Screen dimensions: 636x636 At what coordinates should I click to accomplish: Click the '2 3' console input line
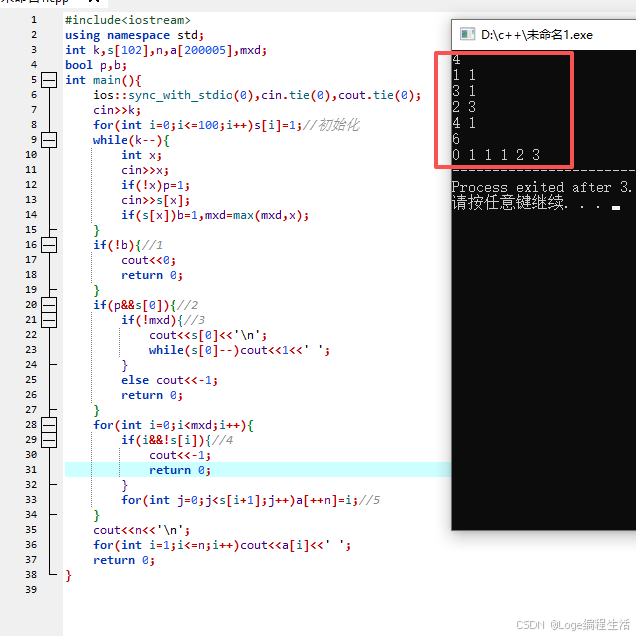tap(464, 107)
